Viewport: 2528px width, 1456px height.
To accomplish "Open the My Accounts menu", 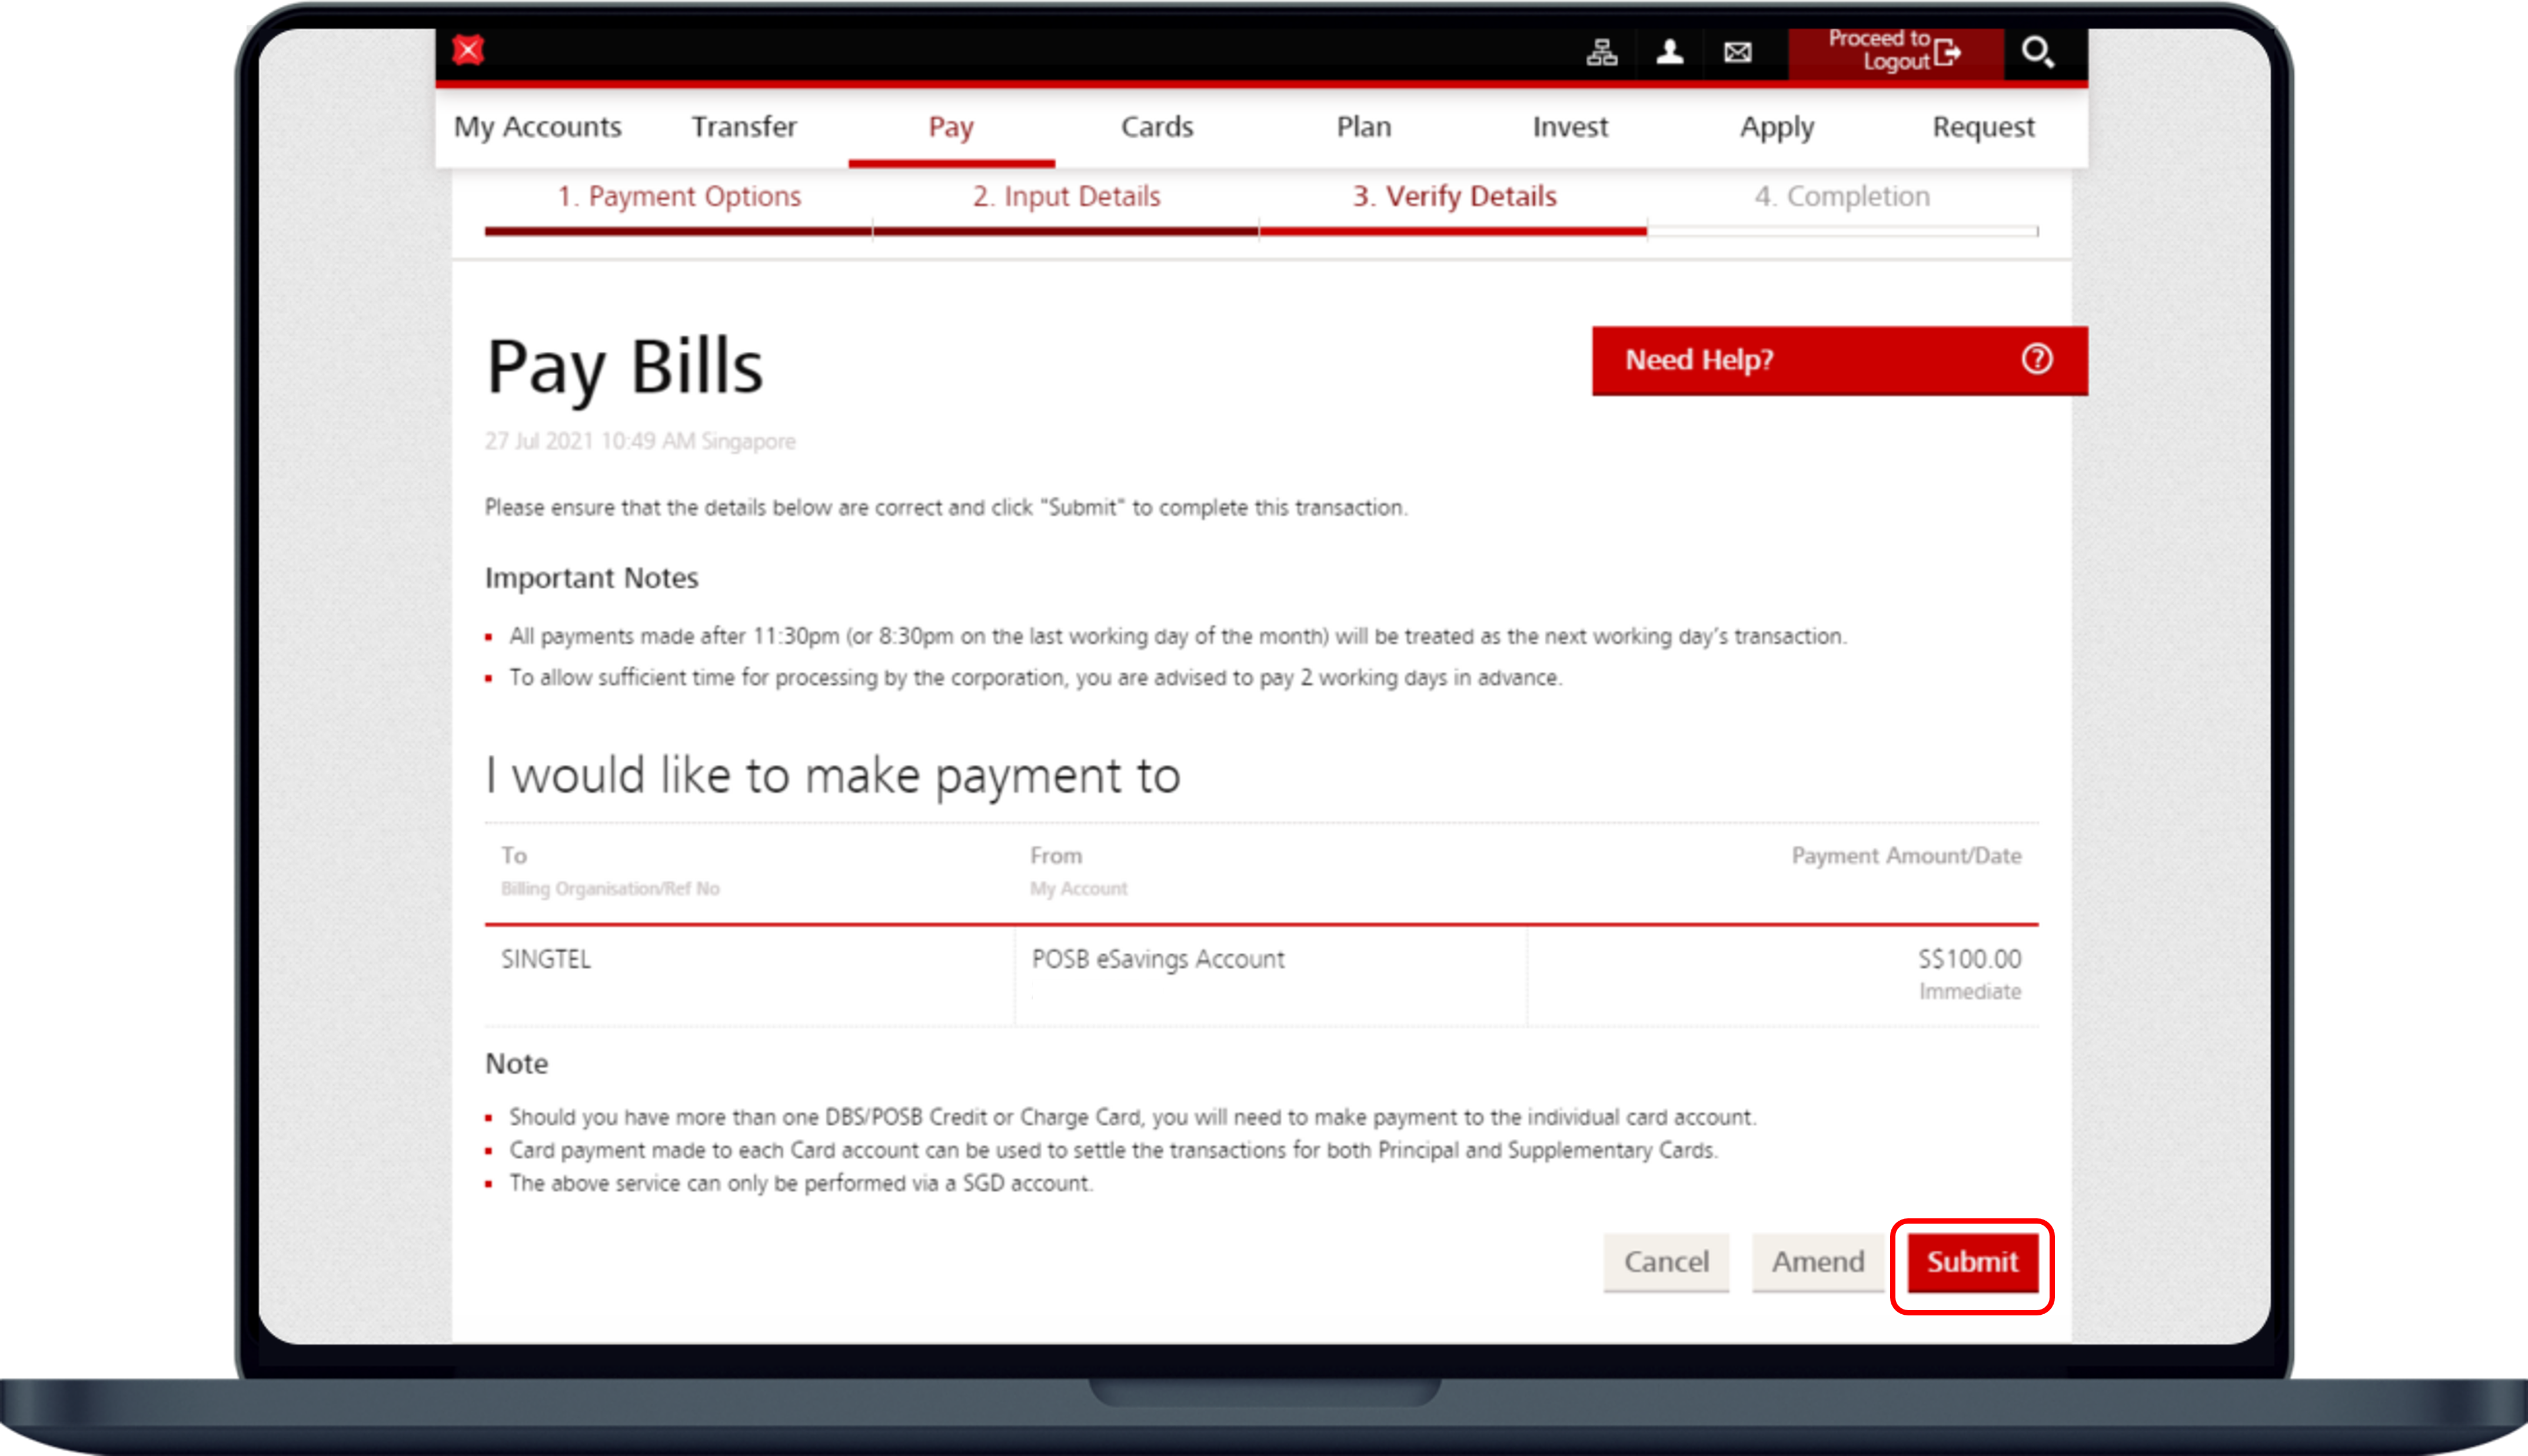I will pyautogui.click(x=538, y=127).
